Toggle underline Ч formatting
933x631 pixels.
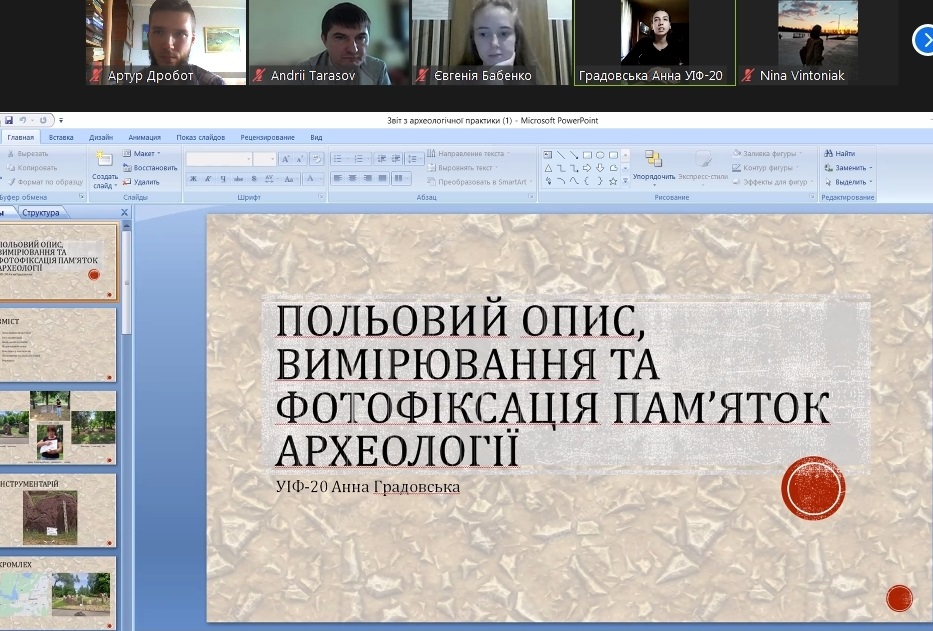223,179
